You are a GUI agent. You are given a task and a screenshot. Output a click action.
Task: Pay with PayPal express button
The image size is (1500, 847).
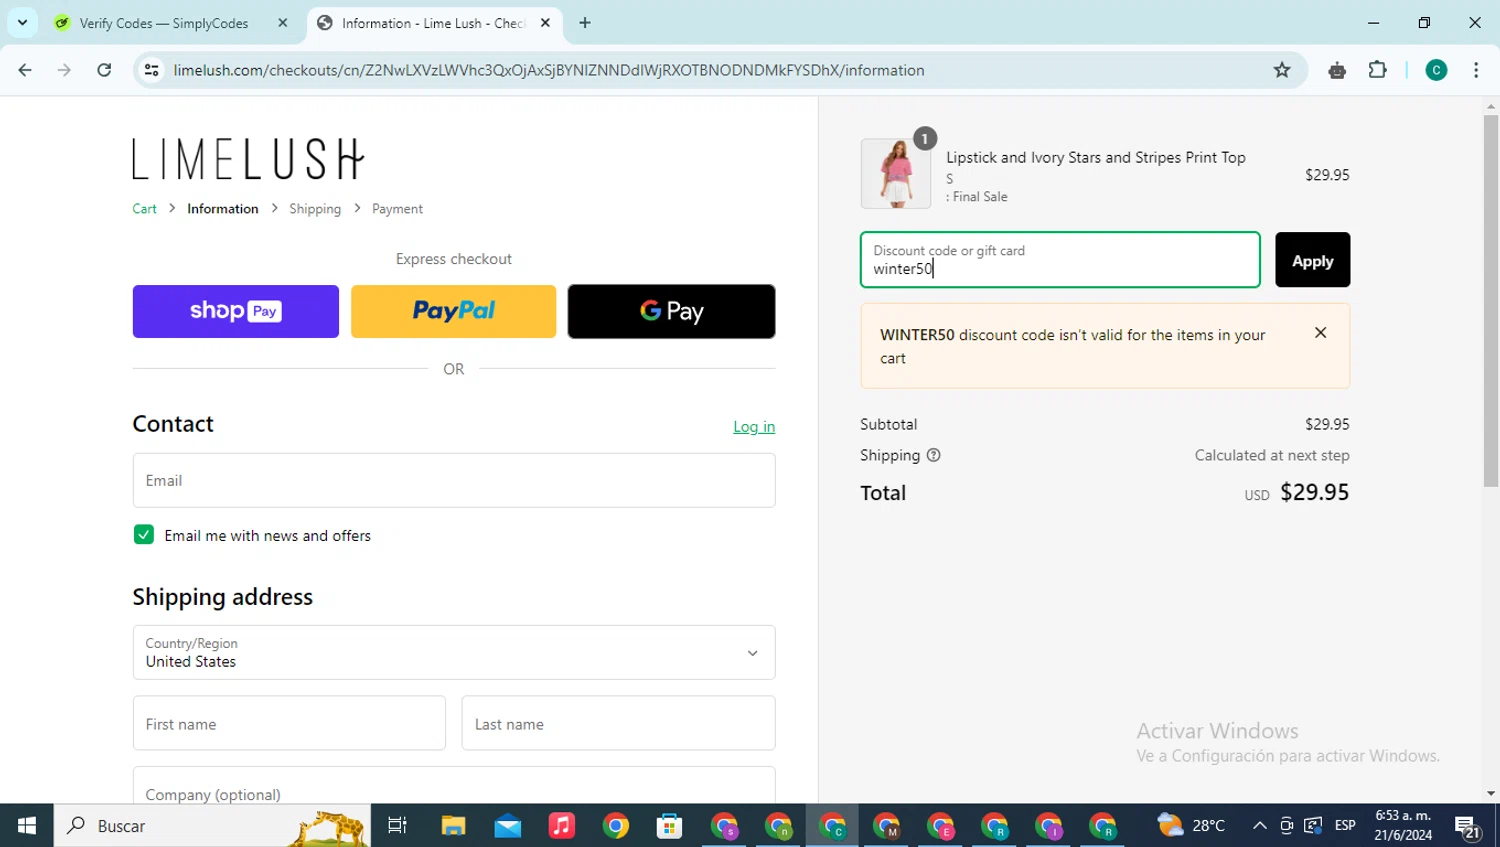click(x=454, y=311)
